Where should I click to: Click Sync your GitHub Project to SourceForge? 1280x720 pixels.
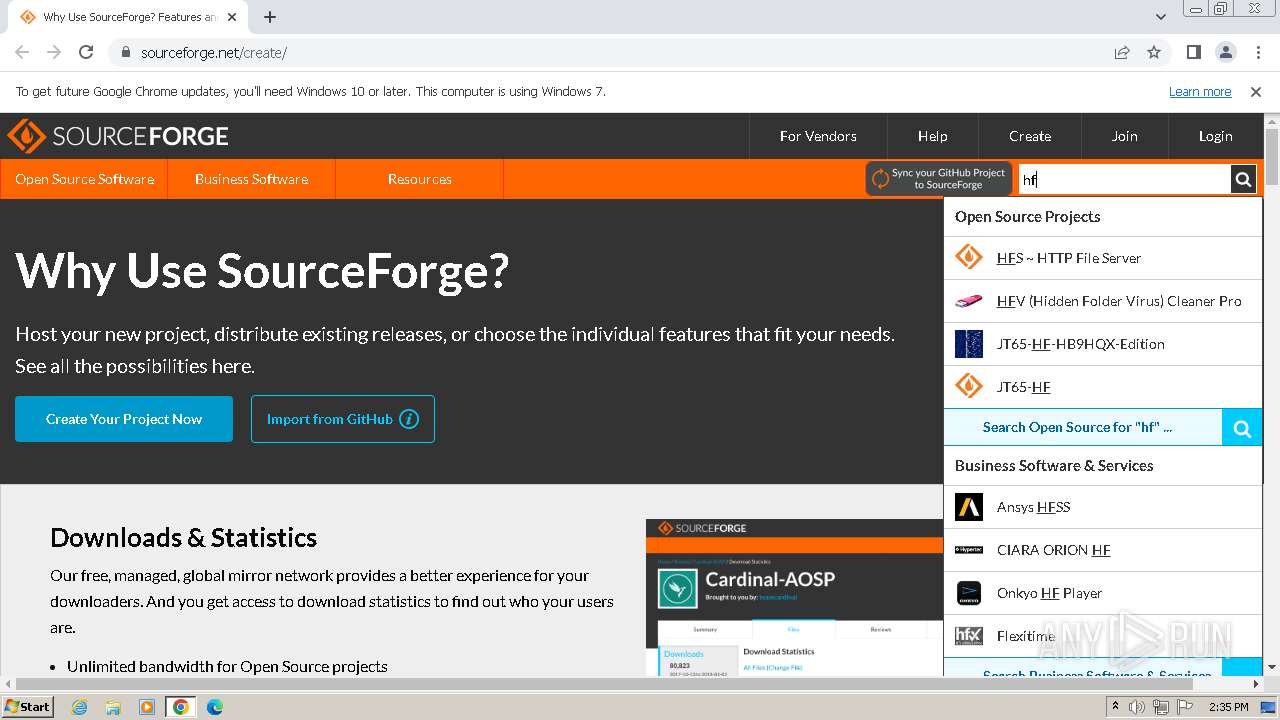pyautogui.click(x=939, y=179)
